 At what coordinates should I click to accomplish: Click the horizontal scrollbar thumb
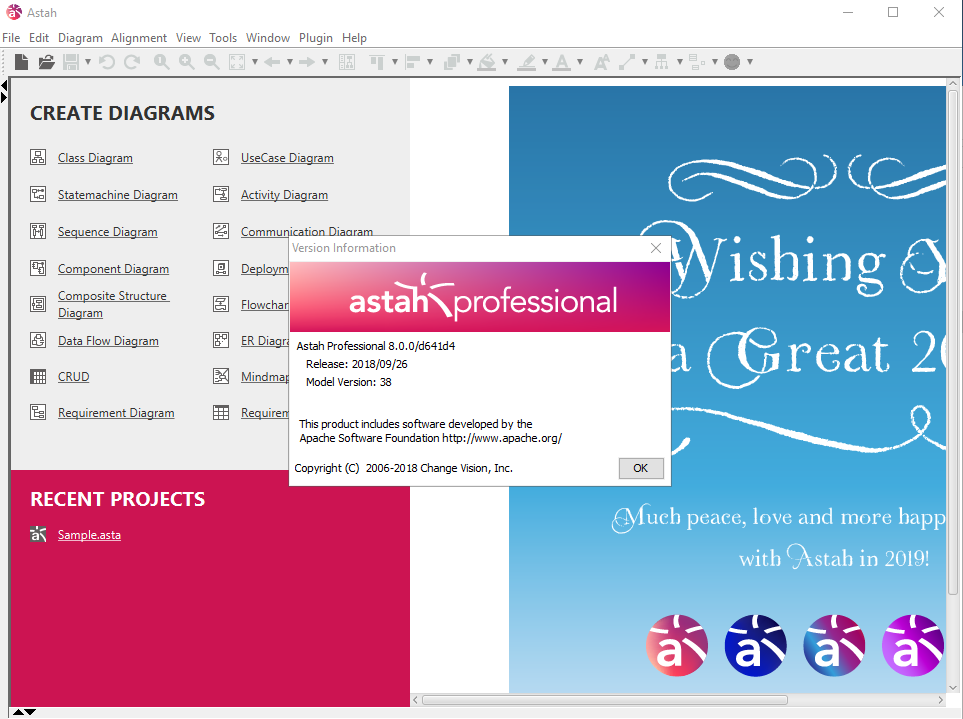click(604, 700)
